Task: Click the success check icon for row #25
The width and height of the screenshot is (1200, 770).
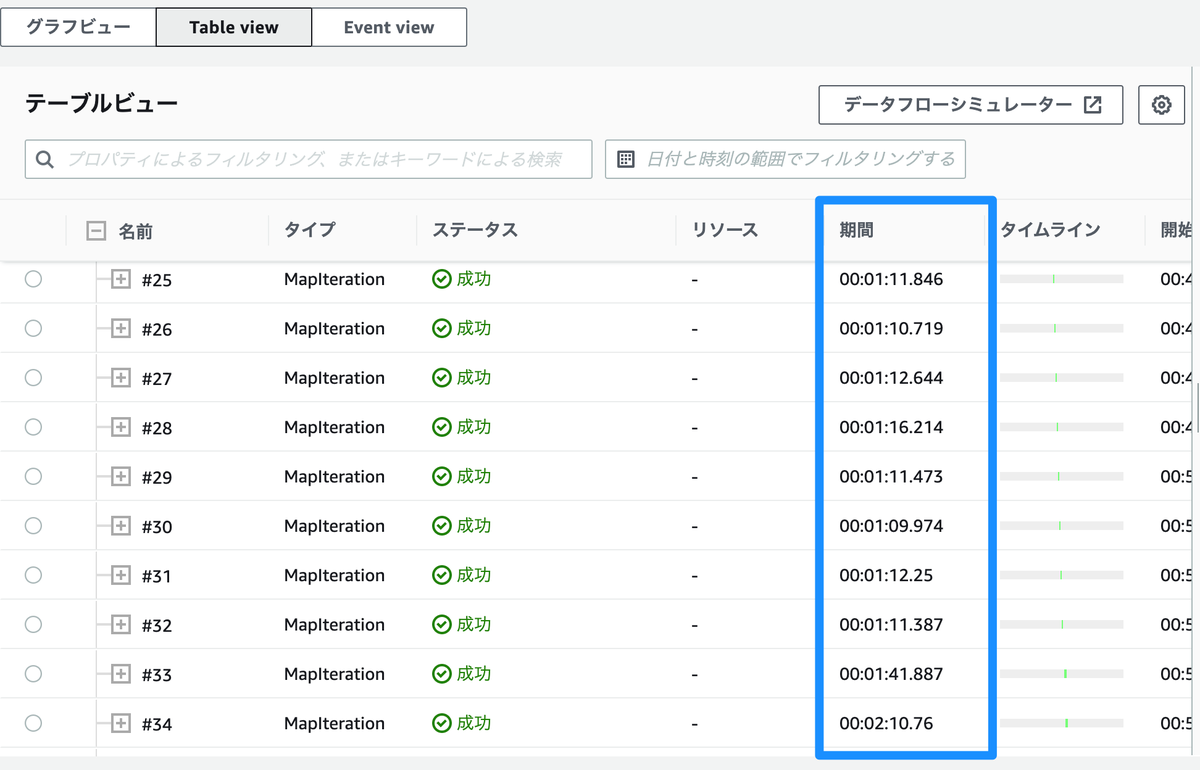Action: (442, 279)
